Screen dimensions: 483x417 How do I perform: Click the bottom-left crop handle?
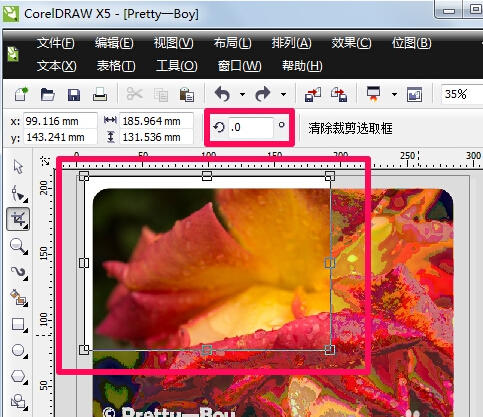coord(84,350)
